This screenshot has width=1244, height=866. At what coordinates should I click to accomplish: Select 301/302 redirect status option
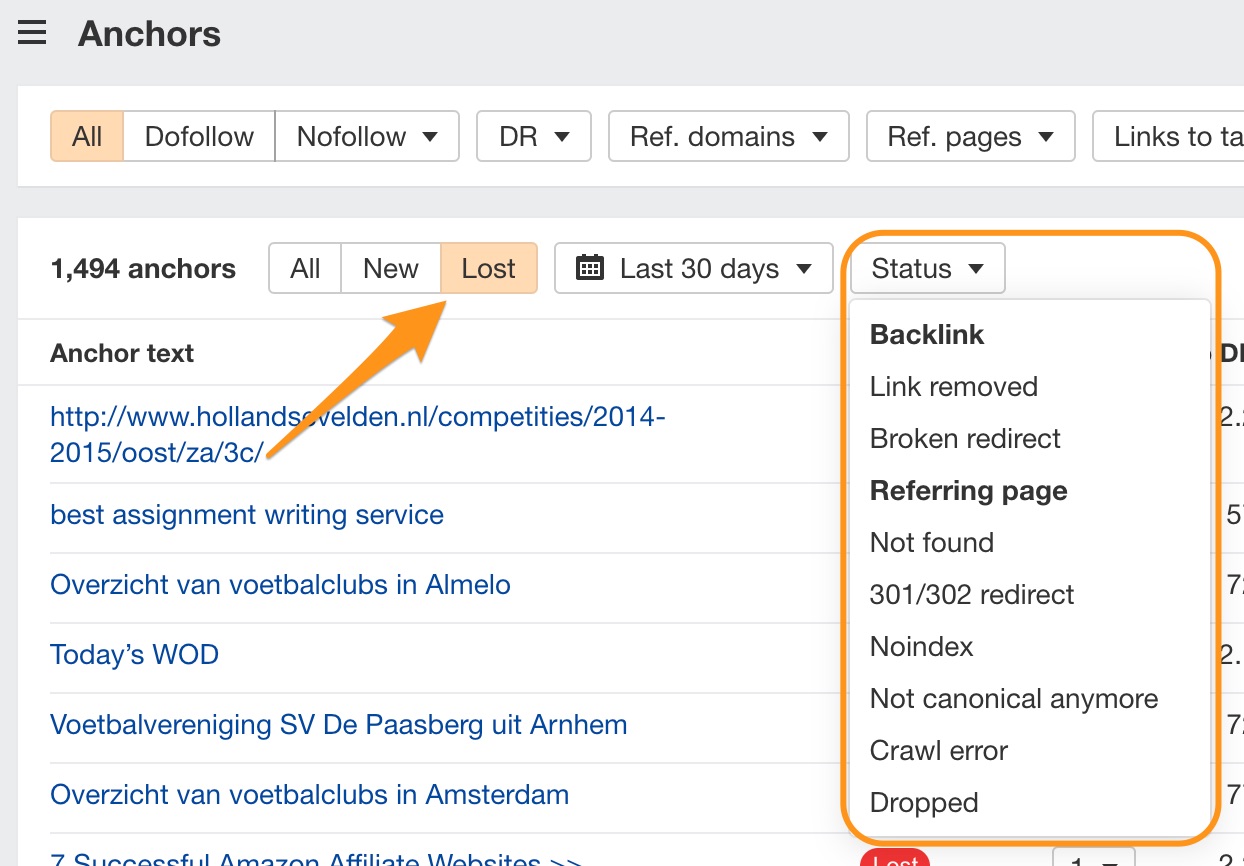(x=972, y=595)
